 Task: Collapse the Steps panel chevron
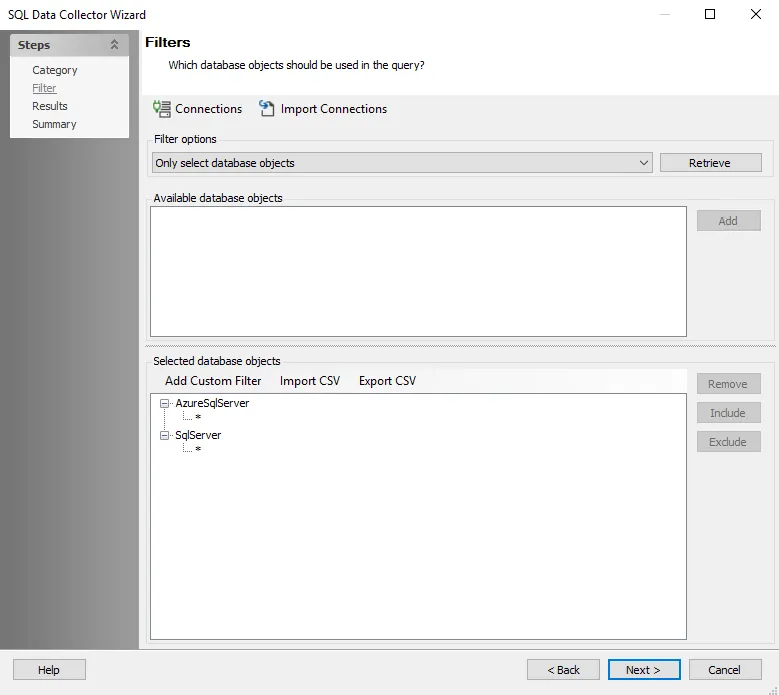click(114, 45)
